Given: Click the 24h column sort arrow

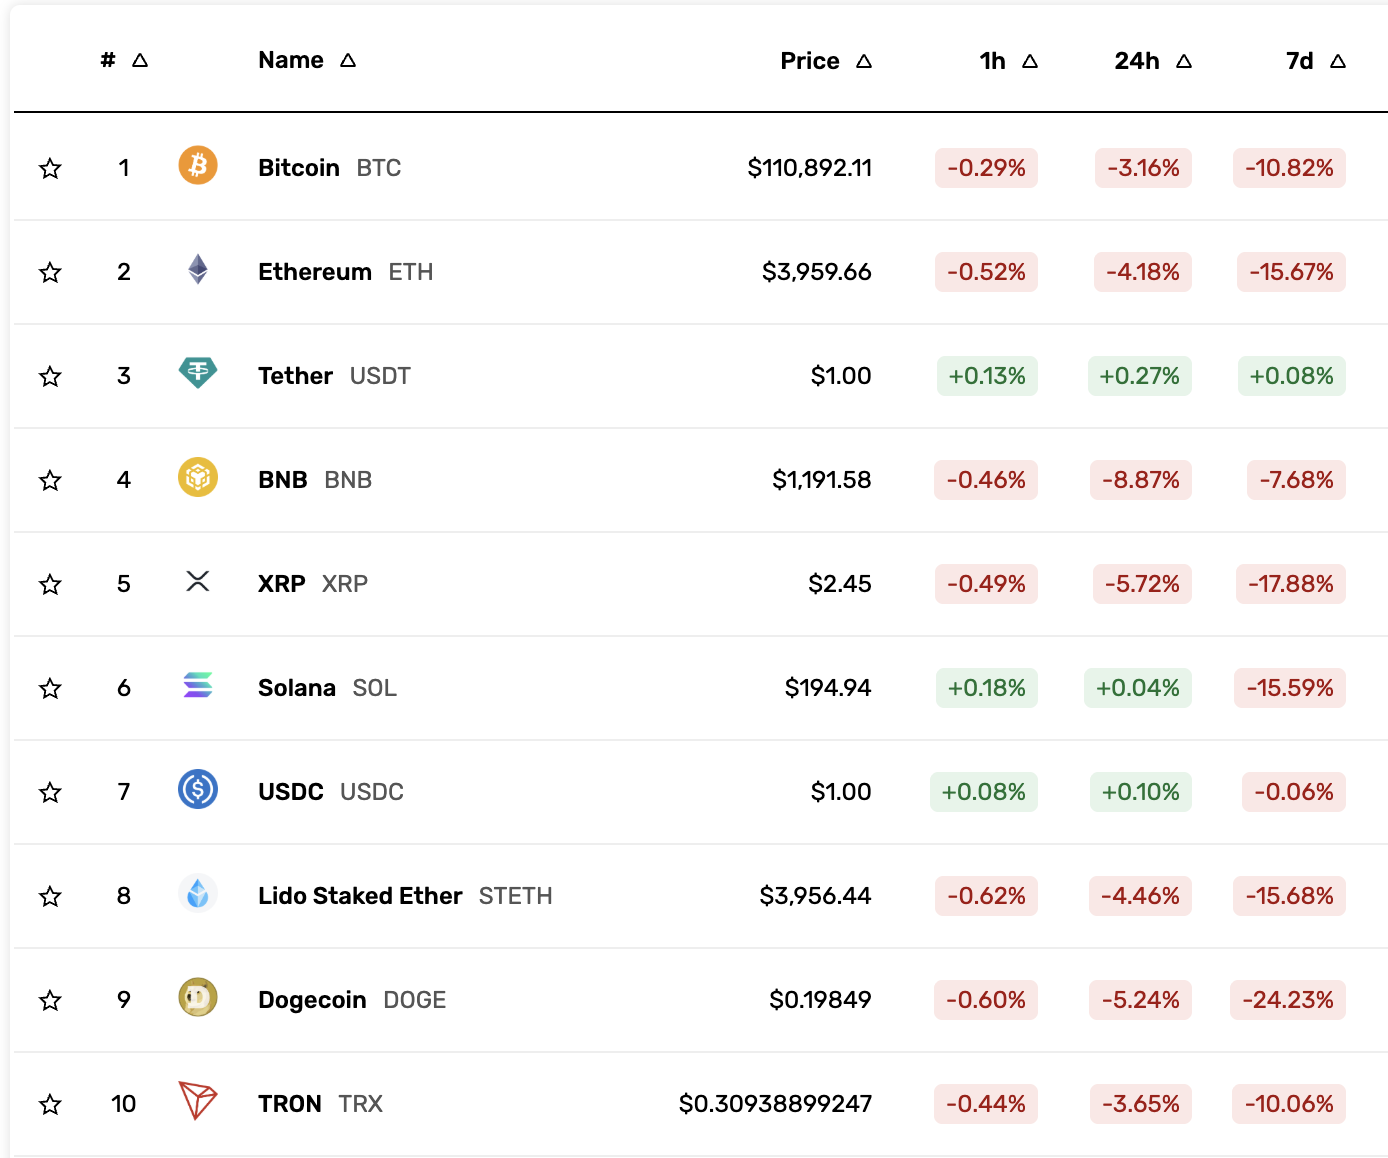Looking at the screenshot, I should click(1184, 61).
